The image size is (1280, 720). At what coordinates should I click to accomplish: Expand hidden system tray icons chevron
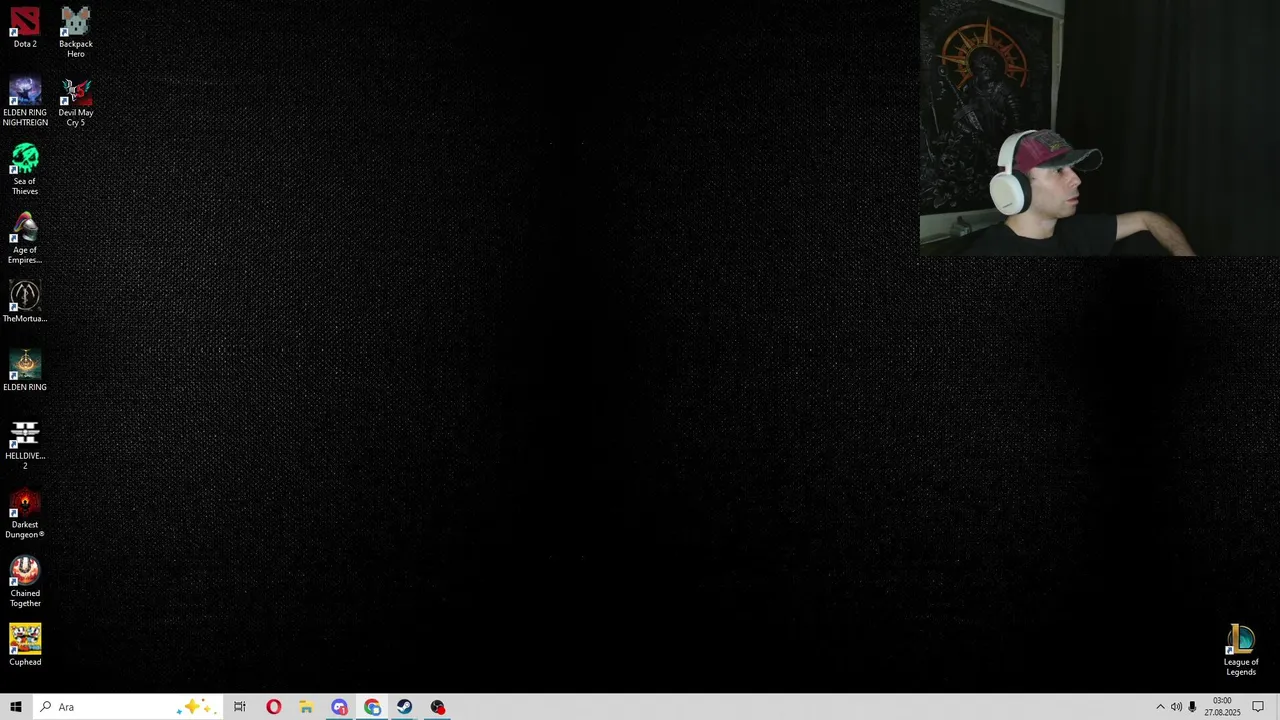click(1160, 707)
